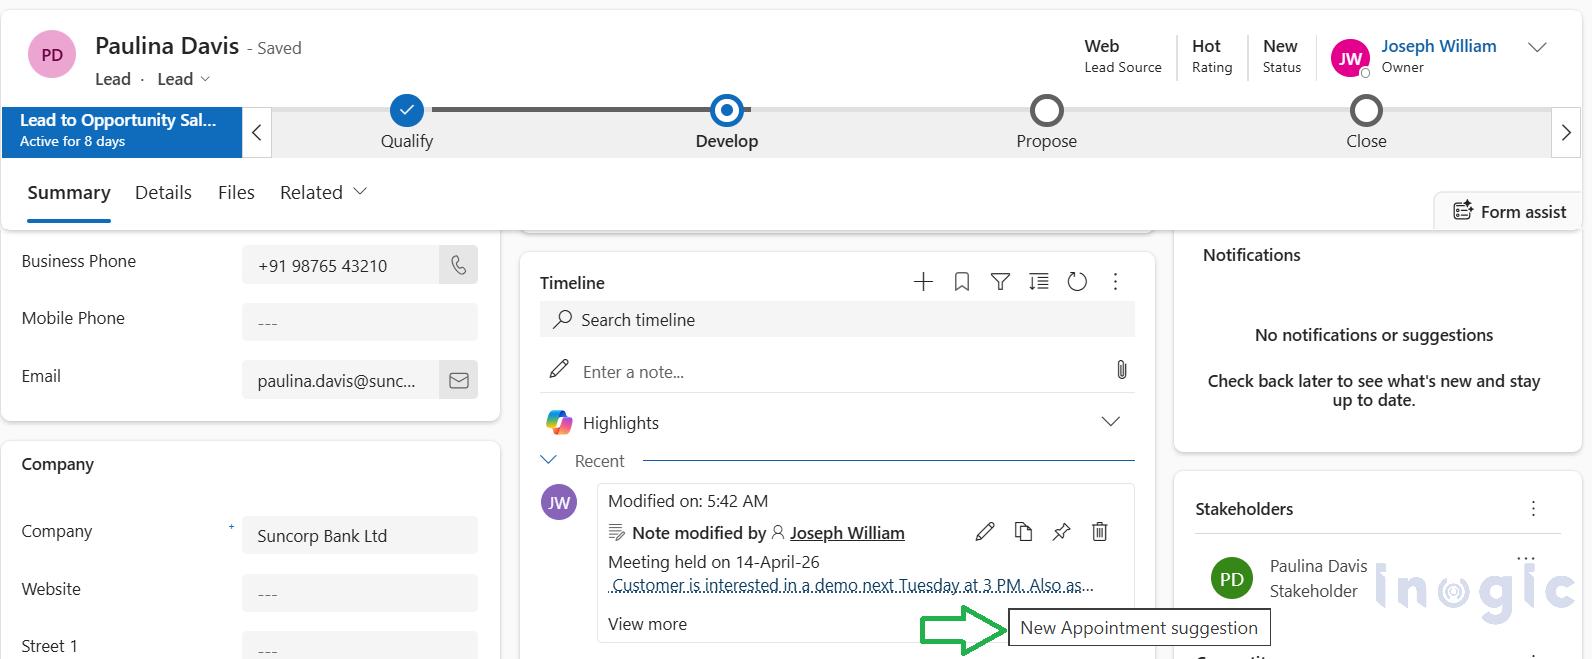Click the Modified on: 5:42 AM text
Screen dimensions: 1592x659
click(688, 501)
